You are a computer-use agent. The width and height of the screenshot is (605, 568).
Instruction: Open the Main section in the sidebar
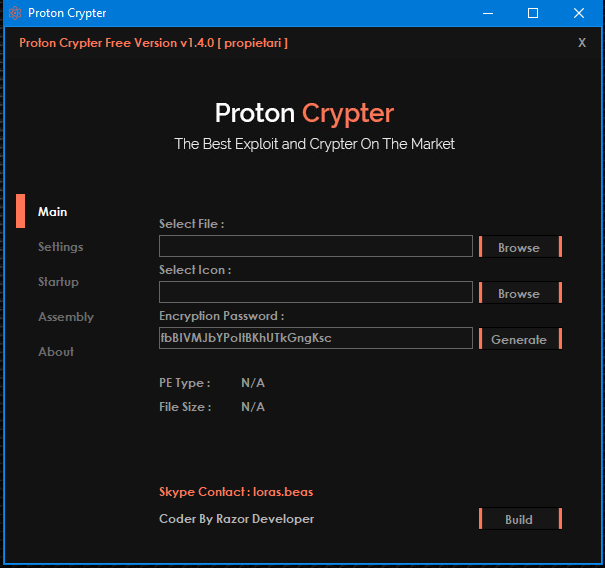click(52, 211)
